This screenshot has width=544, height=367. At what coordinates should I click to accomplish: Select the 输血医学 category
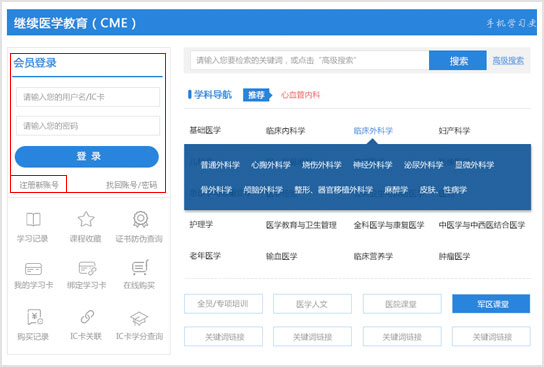coord(281,256)
